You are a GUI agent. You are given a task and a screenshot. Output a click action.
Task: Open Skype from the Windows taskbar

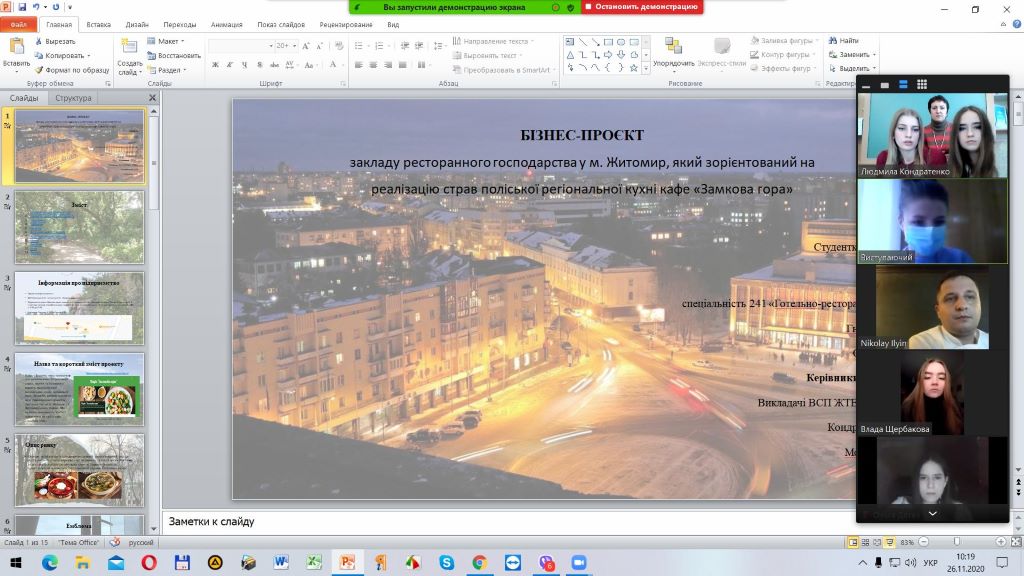tap(447, 562)
